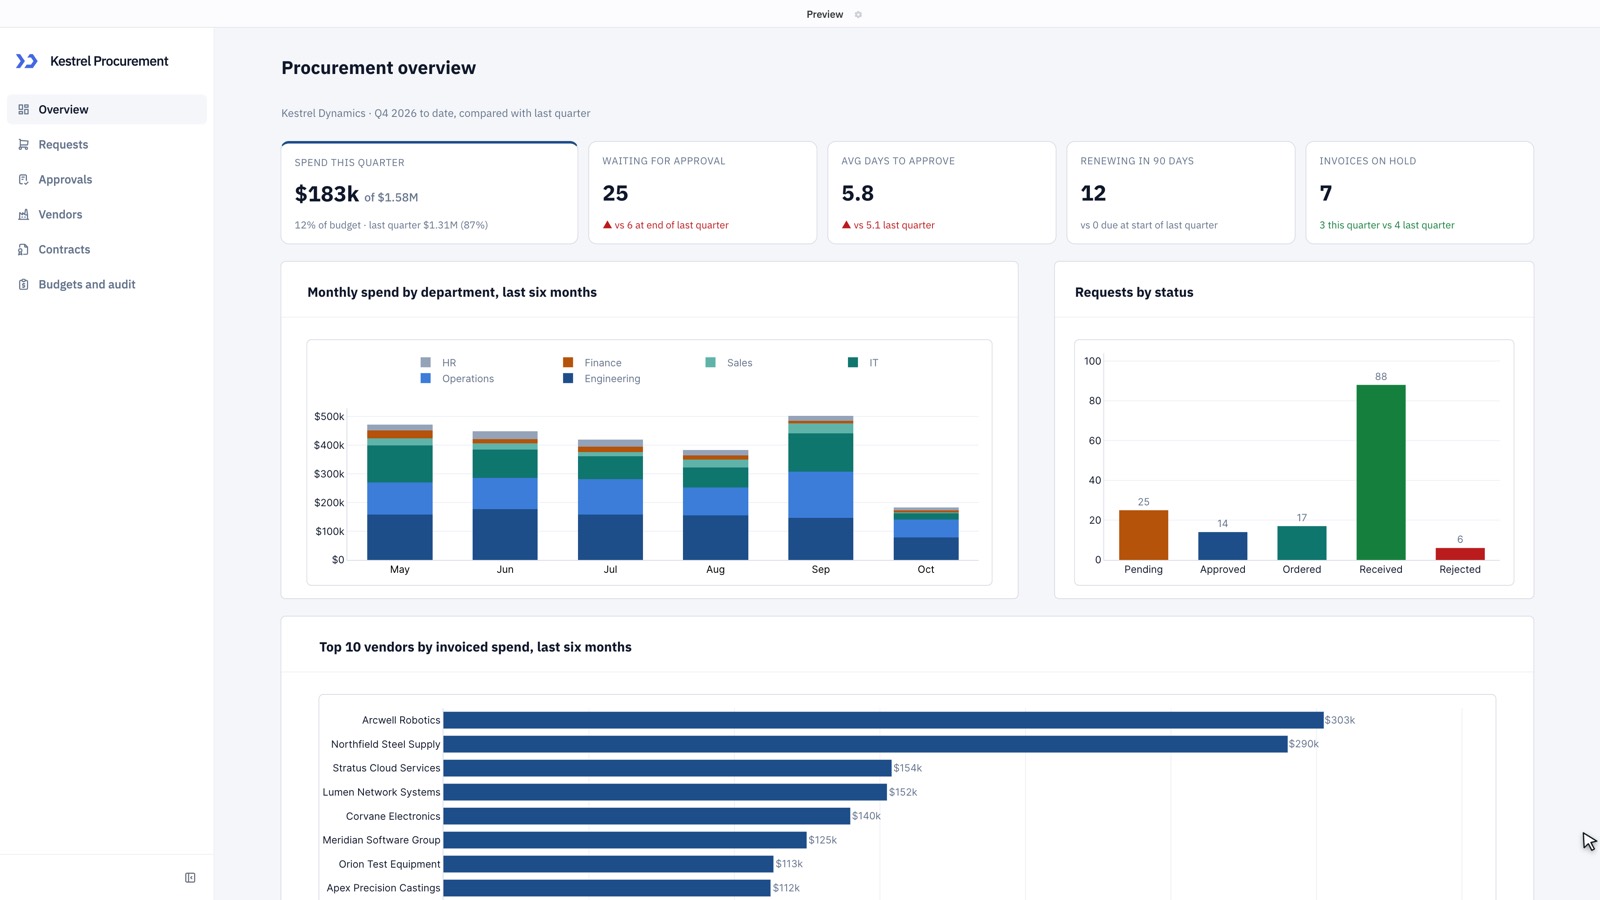Go to Requests in the sidebar
The width and height of the screenshot is (1600, 900).
[x=107, y=145]
